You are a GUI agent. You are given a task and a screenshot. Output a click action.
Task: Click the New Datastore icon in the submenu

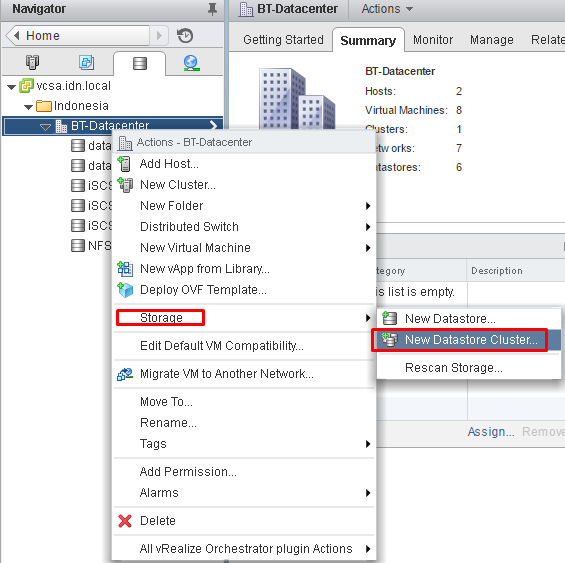(x=389, y=319)
